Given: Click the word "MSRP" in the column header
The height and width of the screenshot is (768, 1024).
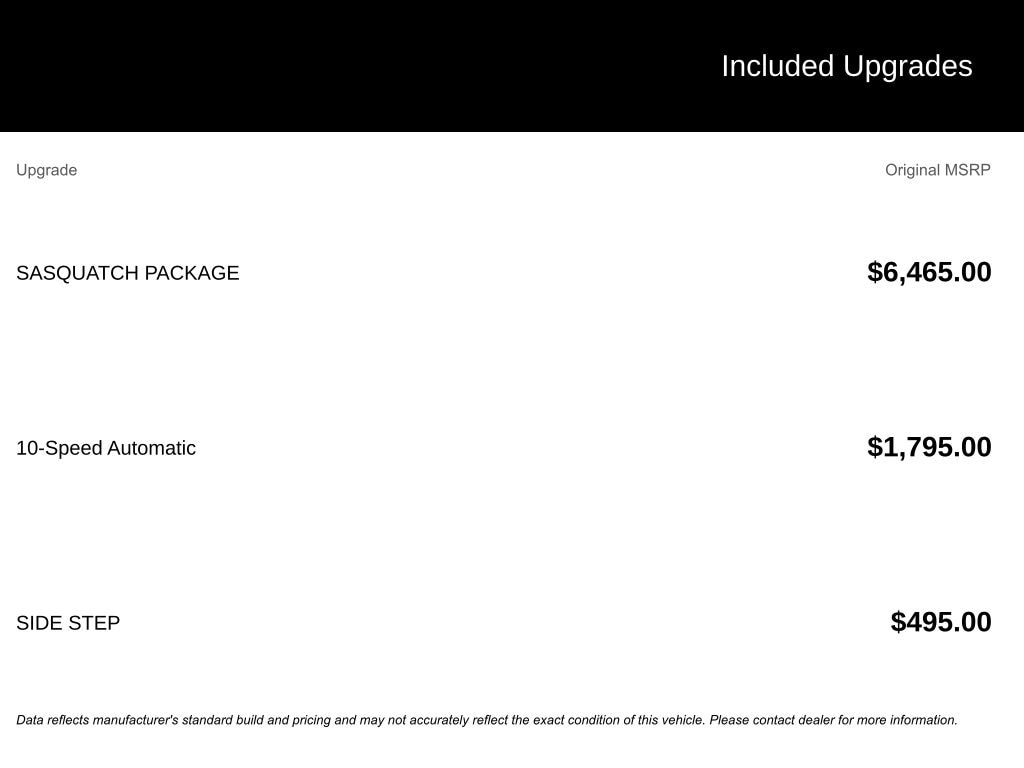Looking at the screenshot, I should 968,170.
